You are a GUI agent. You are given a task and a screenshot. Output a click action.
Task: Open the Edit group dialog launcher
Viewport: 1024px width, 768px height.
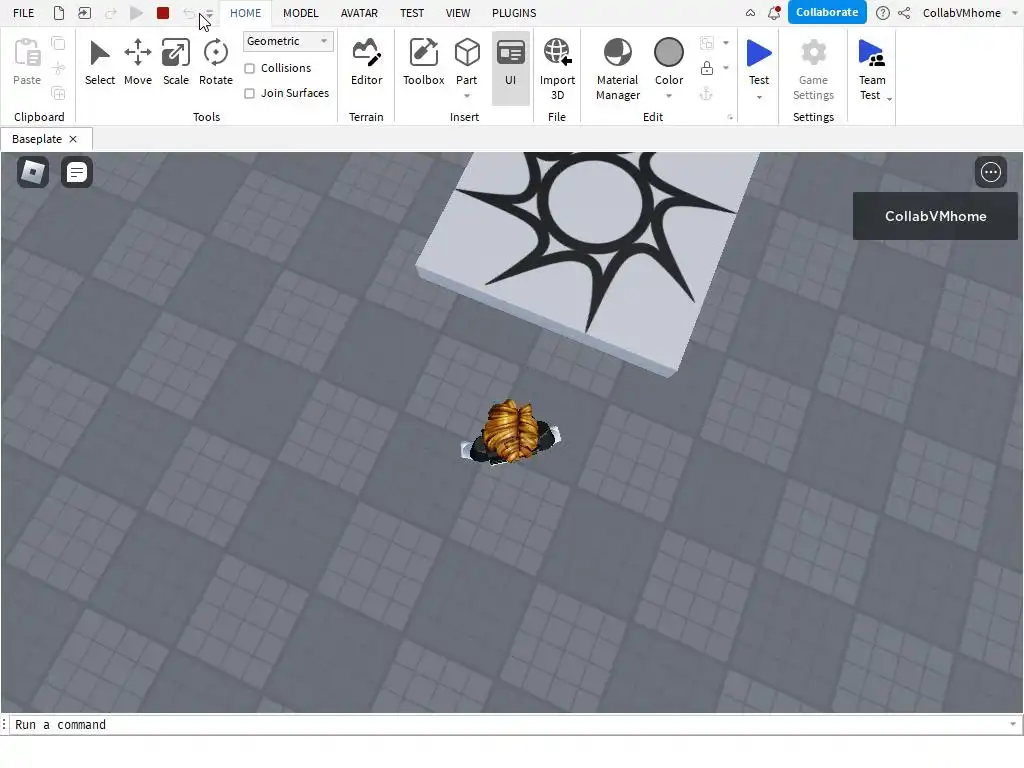[x=730, y=118]
